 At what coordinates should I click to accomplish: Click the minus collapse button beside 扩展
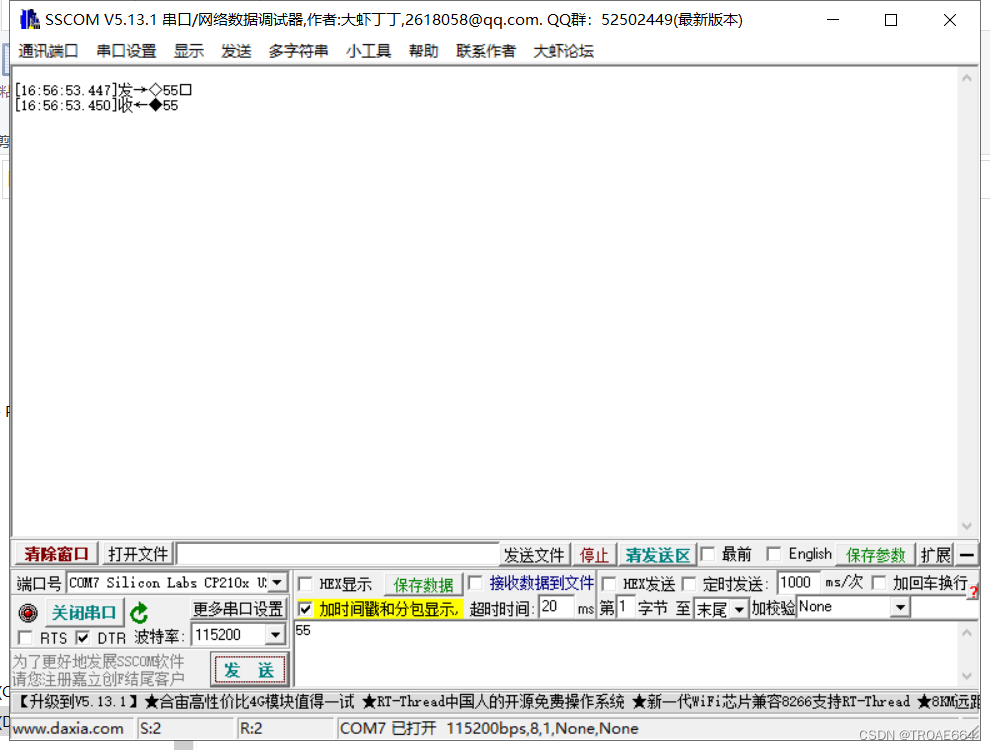coord(967,555)
